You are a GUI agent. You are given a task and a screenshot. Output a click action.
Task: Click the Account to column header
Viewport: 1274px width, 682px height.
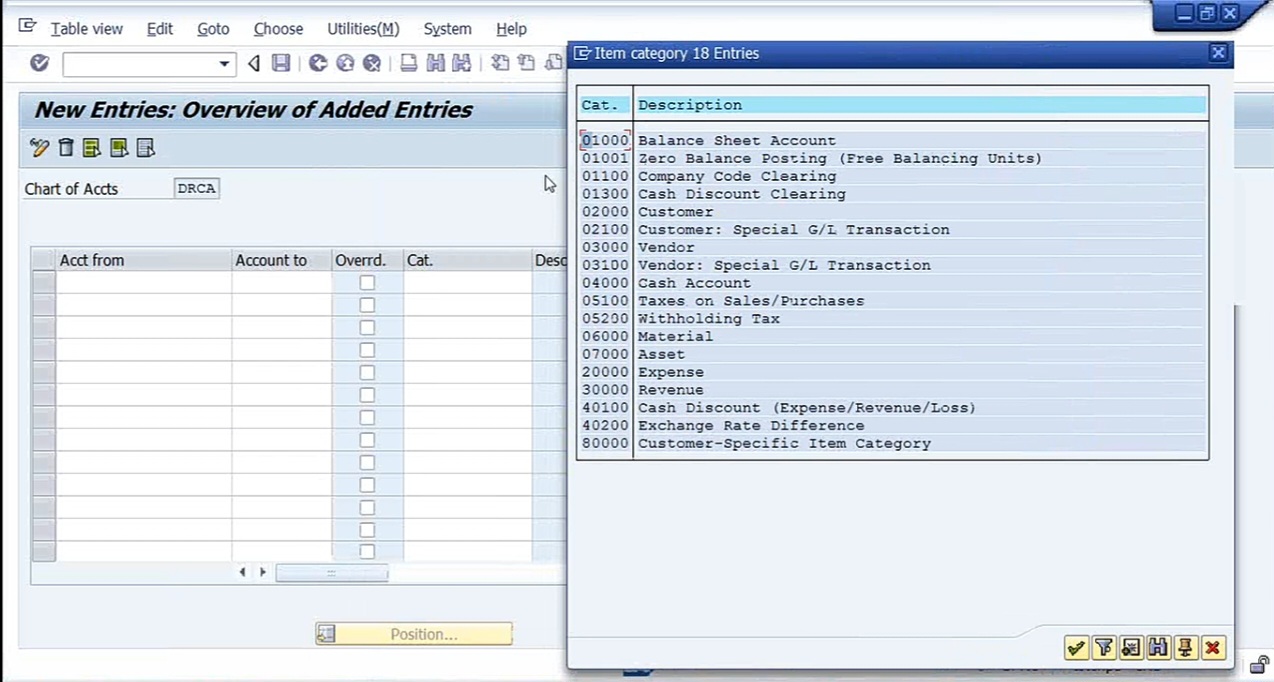tap(282, 260)
